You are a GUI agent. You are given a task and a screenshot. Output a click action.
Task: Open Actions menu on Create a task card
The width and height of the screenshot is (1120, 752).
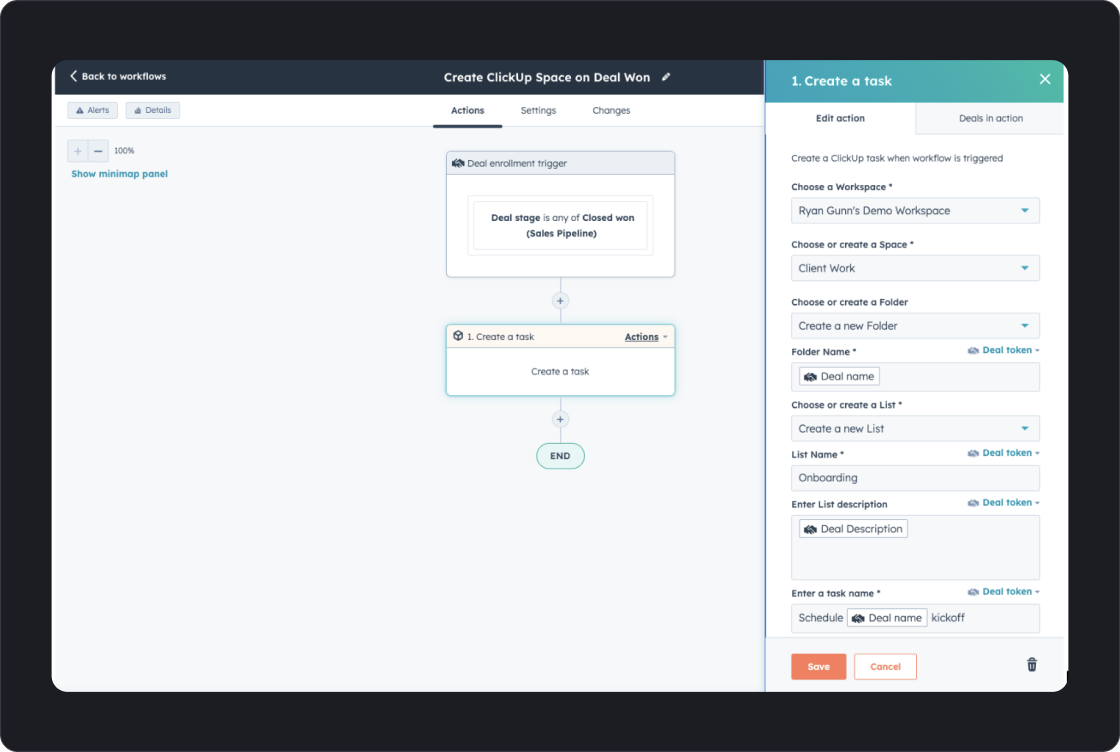tap(646, 337)
